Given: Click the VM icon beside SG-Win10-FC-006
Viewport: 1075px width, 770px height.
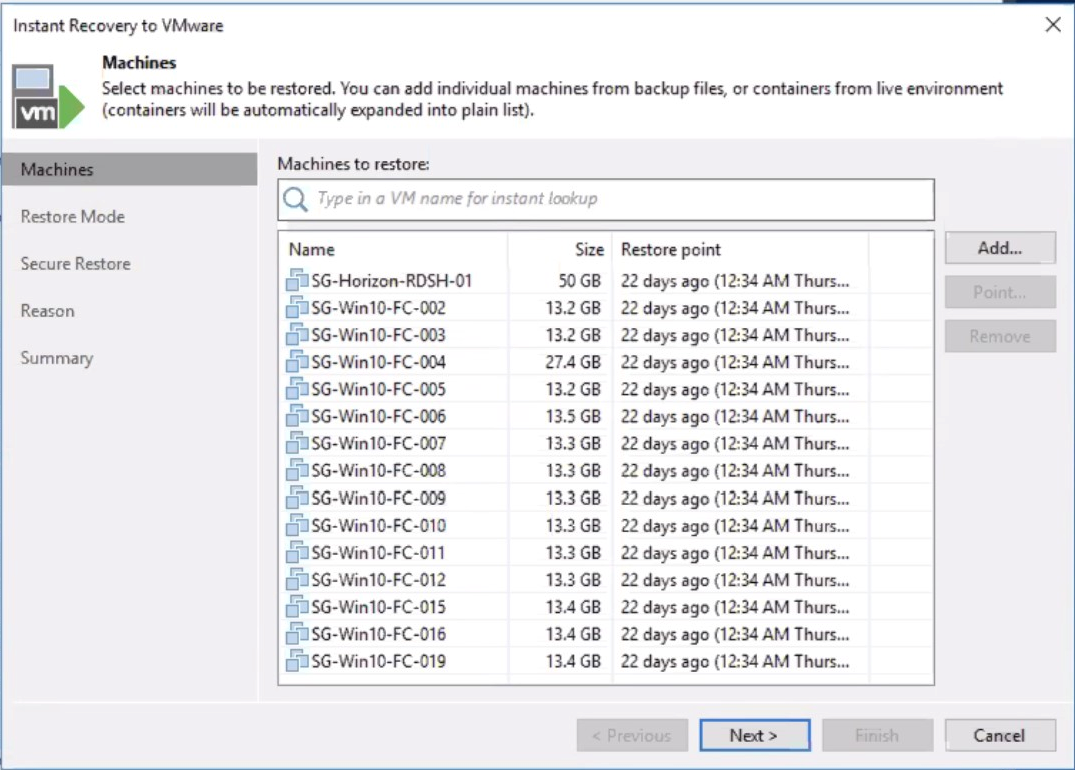Looking at the screenshot, I should coord(297,416).
